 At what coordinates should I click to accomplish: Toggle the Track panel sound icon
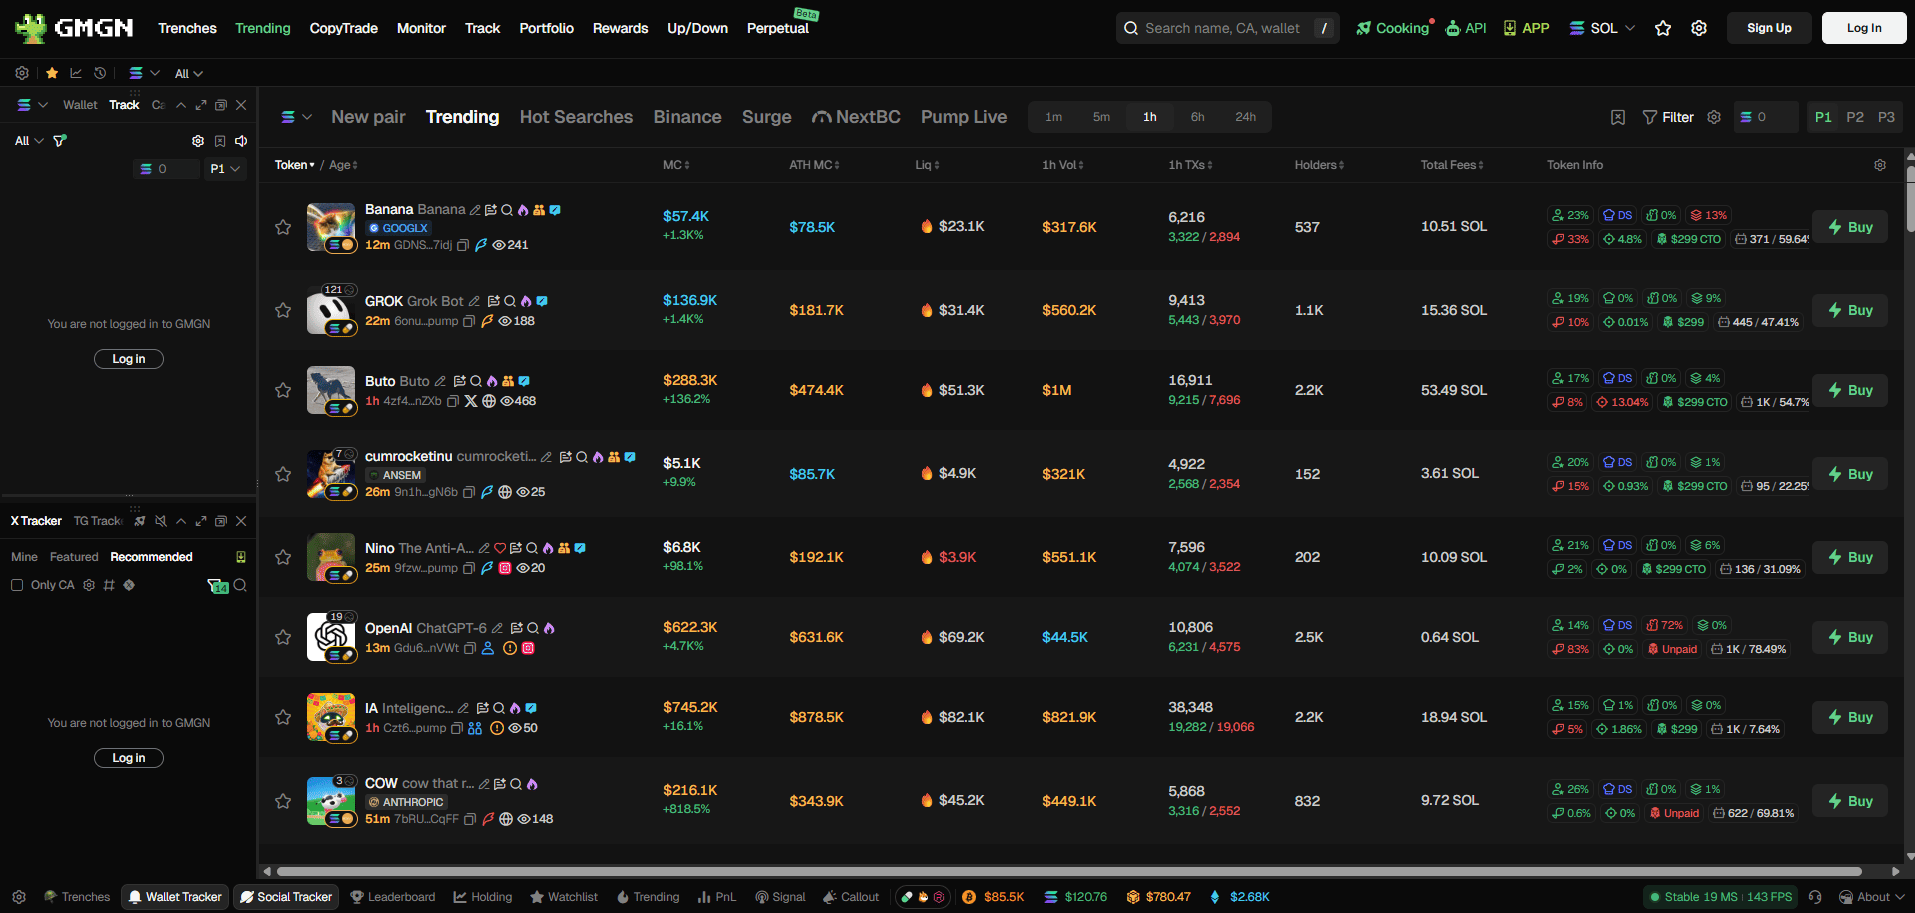coord(241,141)
